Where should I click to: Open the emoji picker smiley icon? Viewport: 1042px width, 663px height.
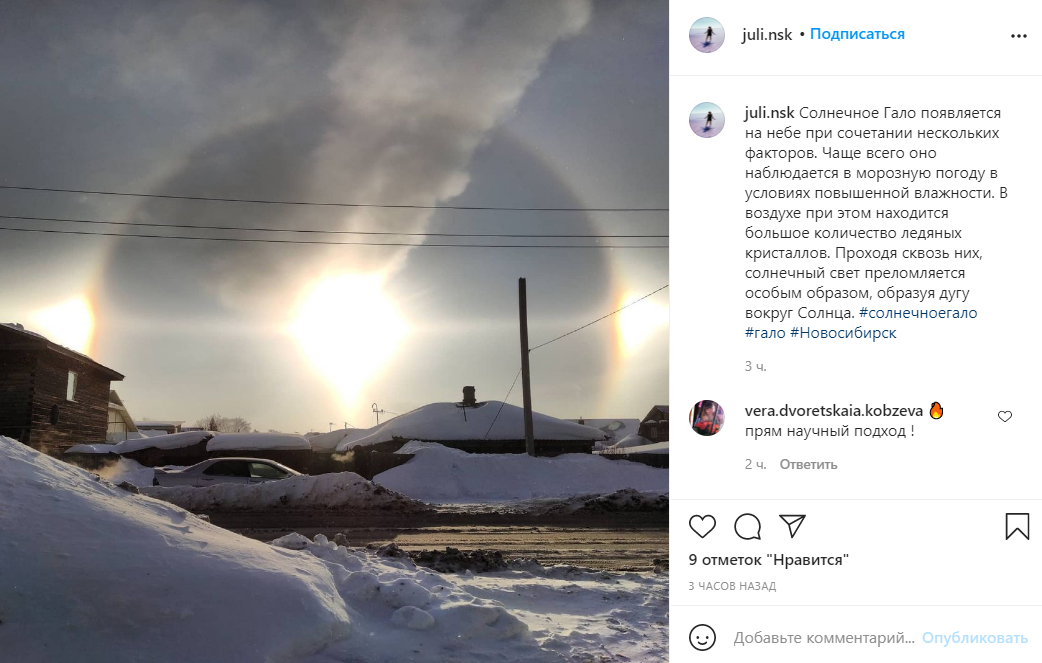[x=702, y=638]
